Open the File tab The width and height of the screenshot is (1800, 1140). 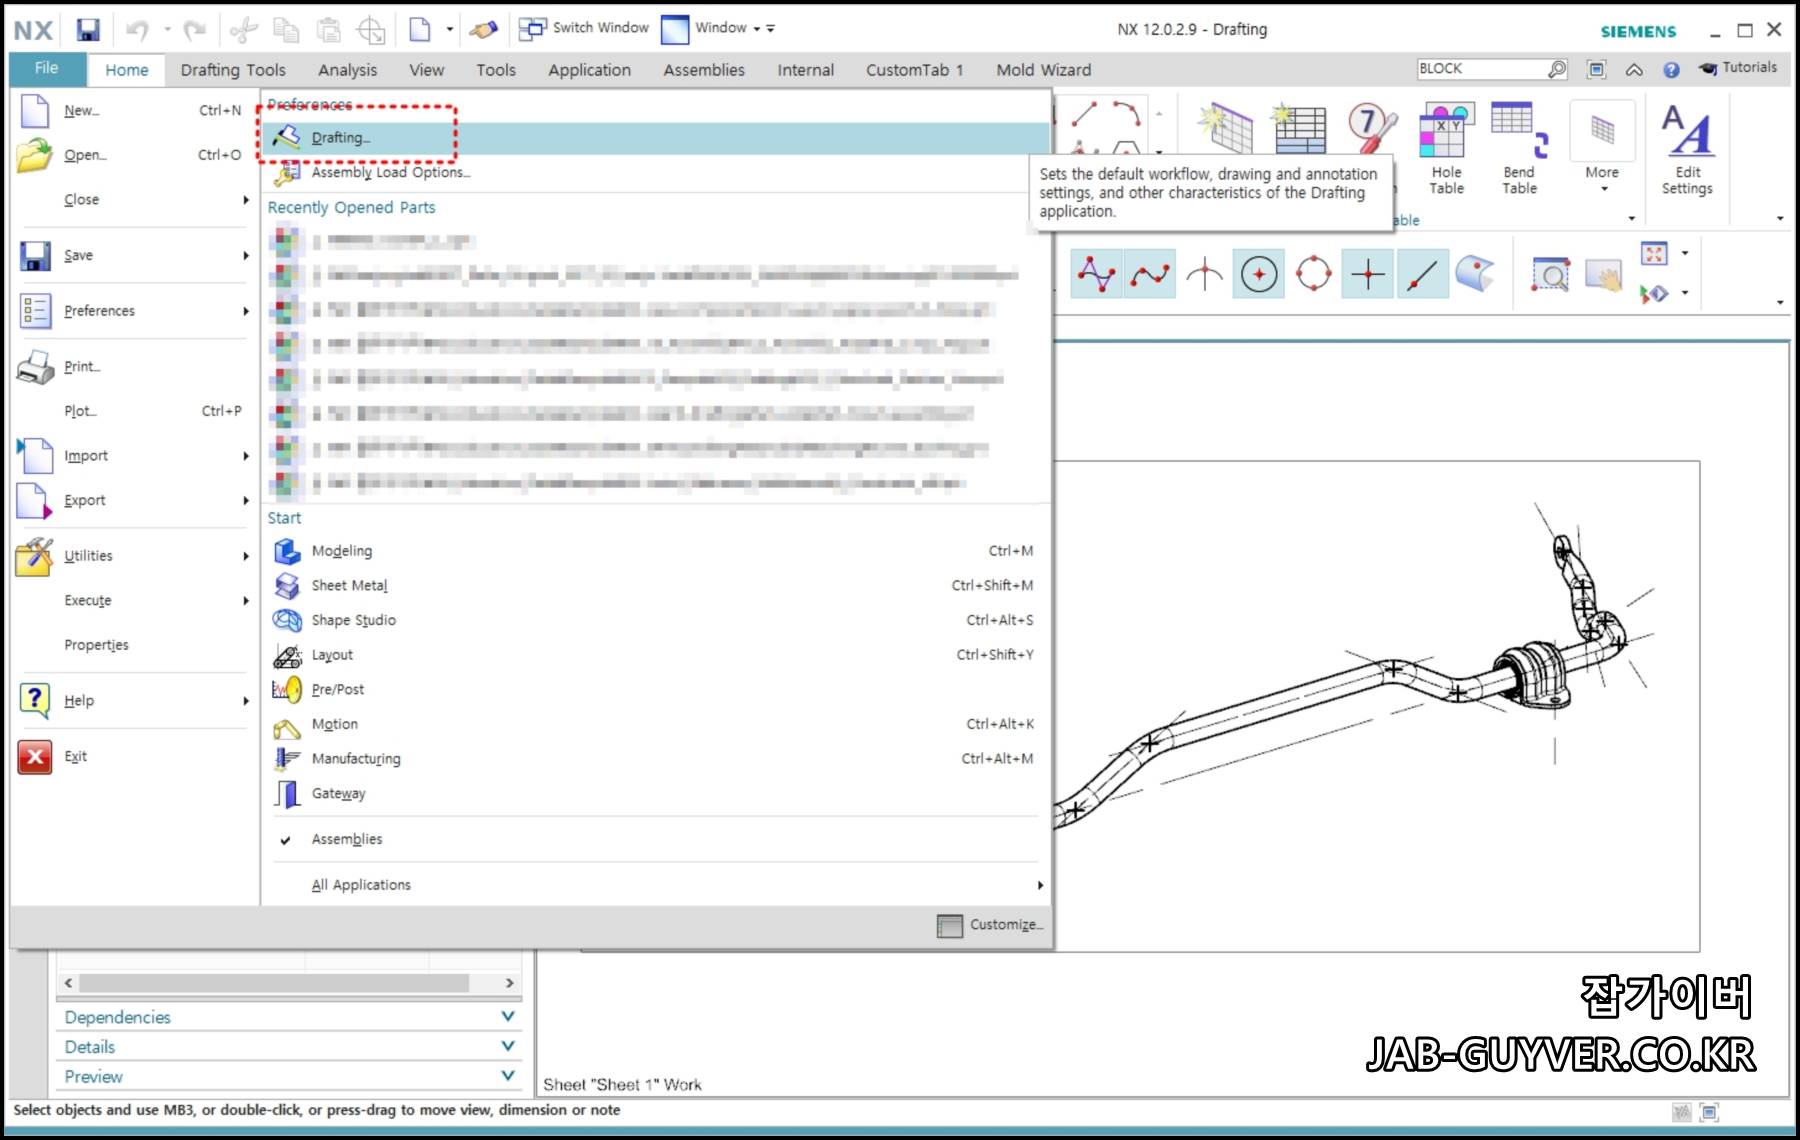click(46, 68)
